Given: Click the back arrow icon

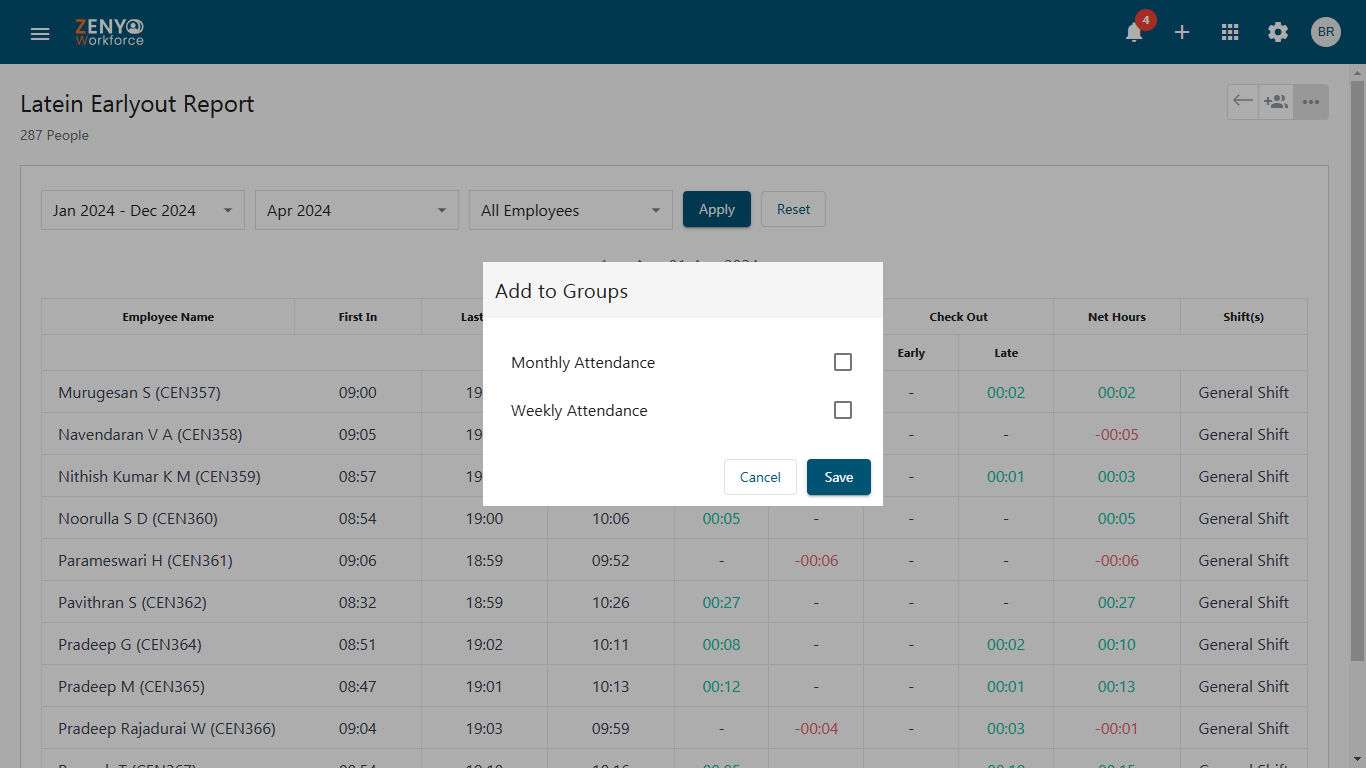Looking at the screenshot, I should coord(1243,101).
